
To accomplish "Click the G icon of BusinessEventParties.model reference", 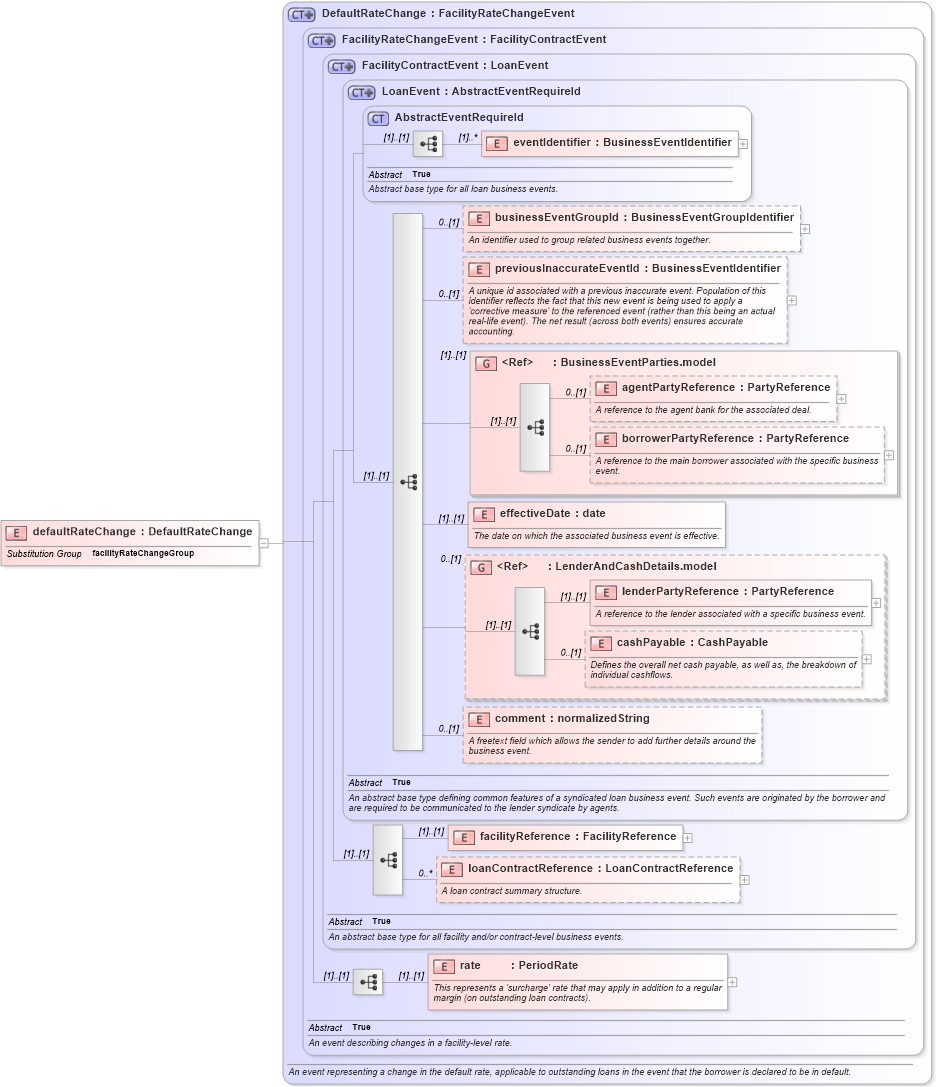I will tap(485, 362).
